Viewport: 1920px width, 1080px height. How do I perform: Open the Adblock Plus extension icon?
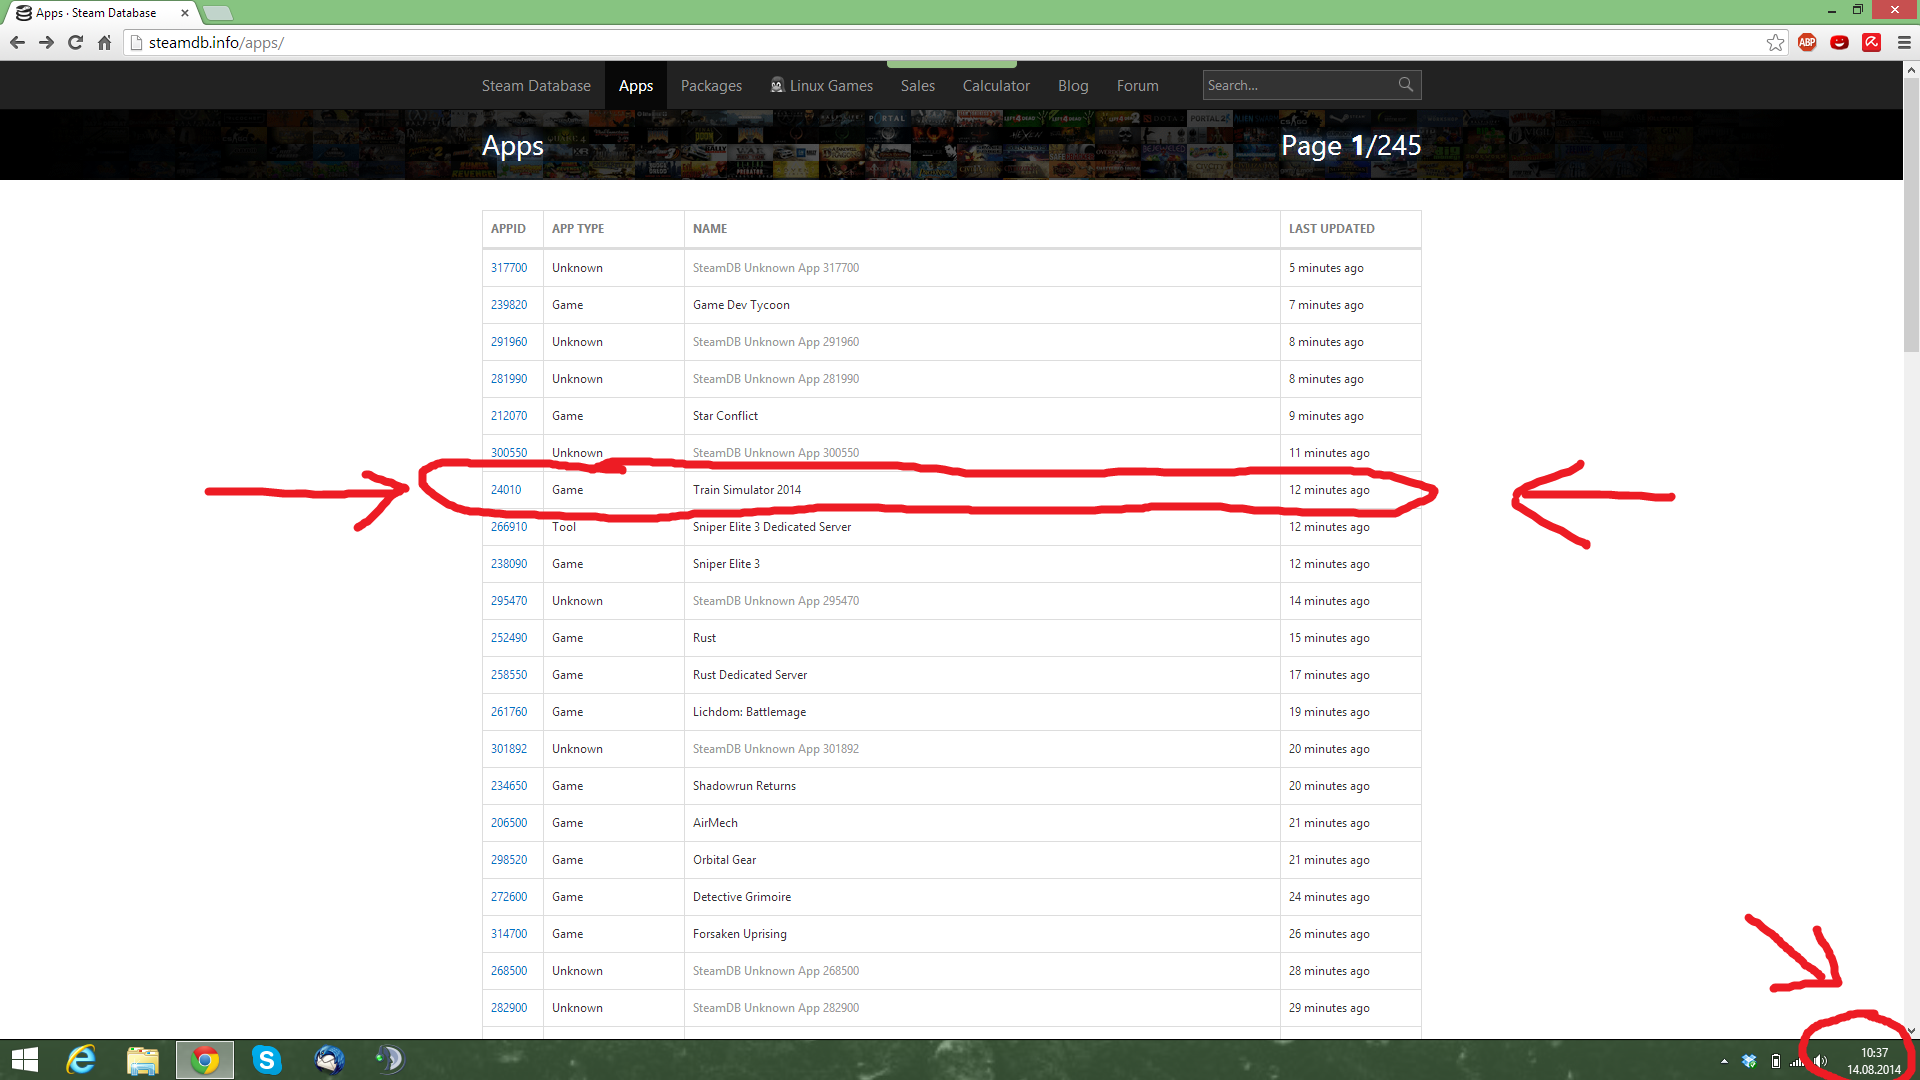tap(1807, 42)
